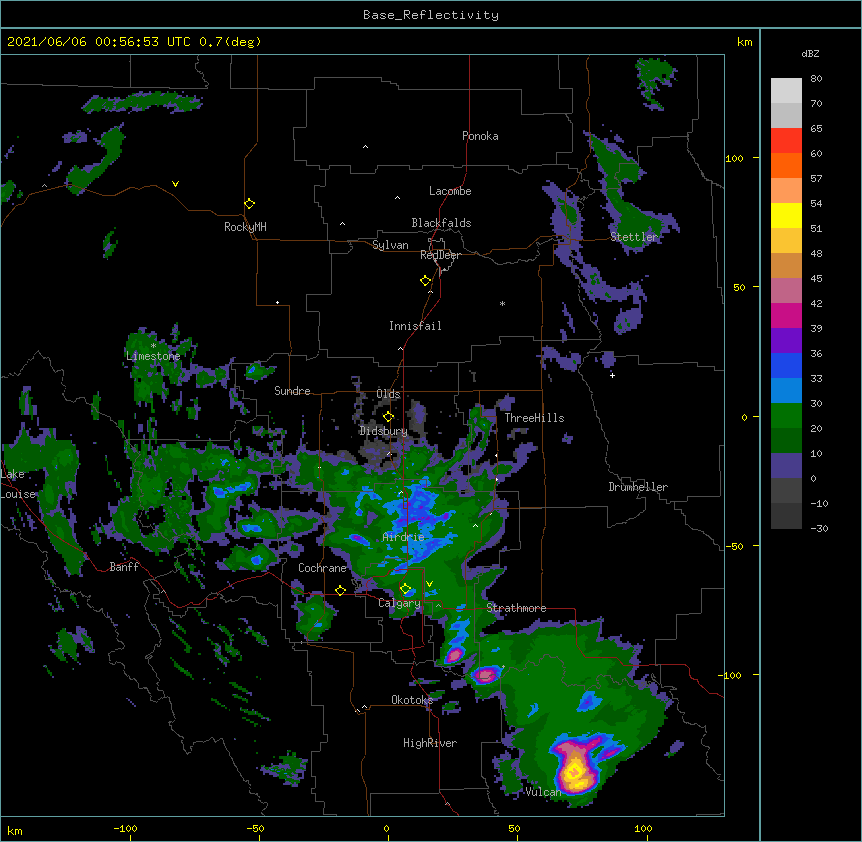Click the 2021/06/06 00:56:53 UTC timestamp
This screenshot has width=862, height=842.
[x=98, y=42]
